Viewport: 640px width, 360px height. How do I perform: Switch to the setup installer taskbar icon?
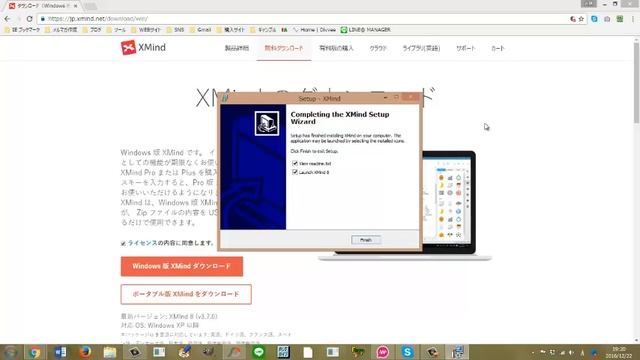(457, 352)
